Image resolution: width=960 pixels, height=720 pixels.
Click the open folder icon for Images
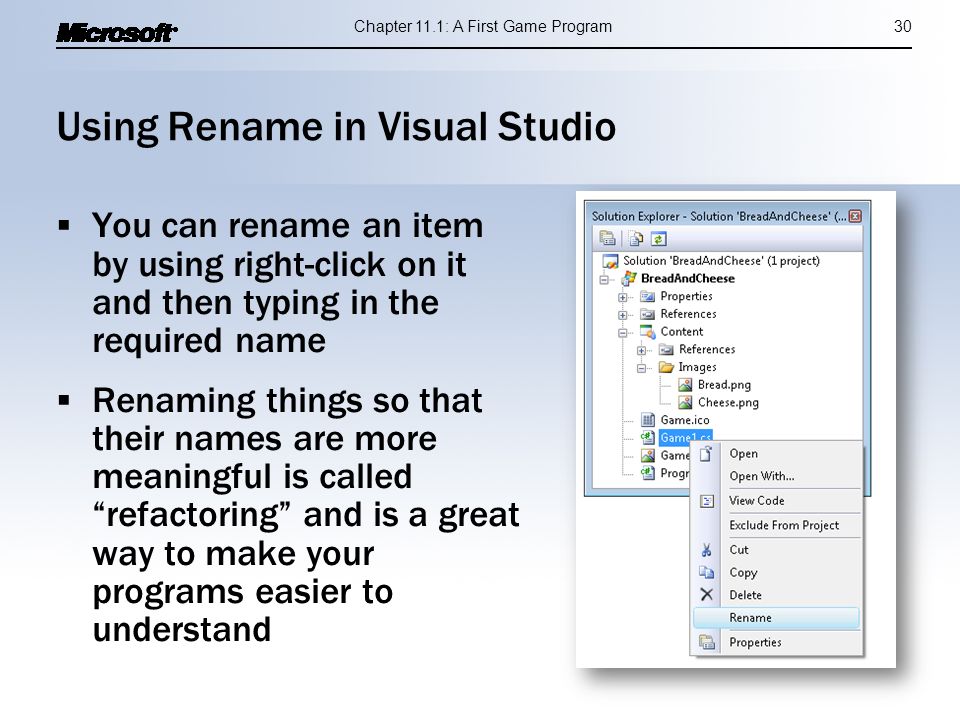click(x=666, y=367)
